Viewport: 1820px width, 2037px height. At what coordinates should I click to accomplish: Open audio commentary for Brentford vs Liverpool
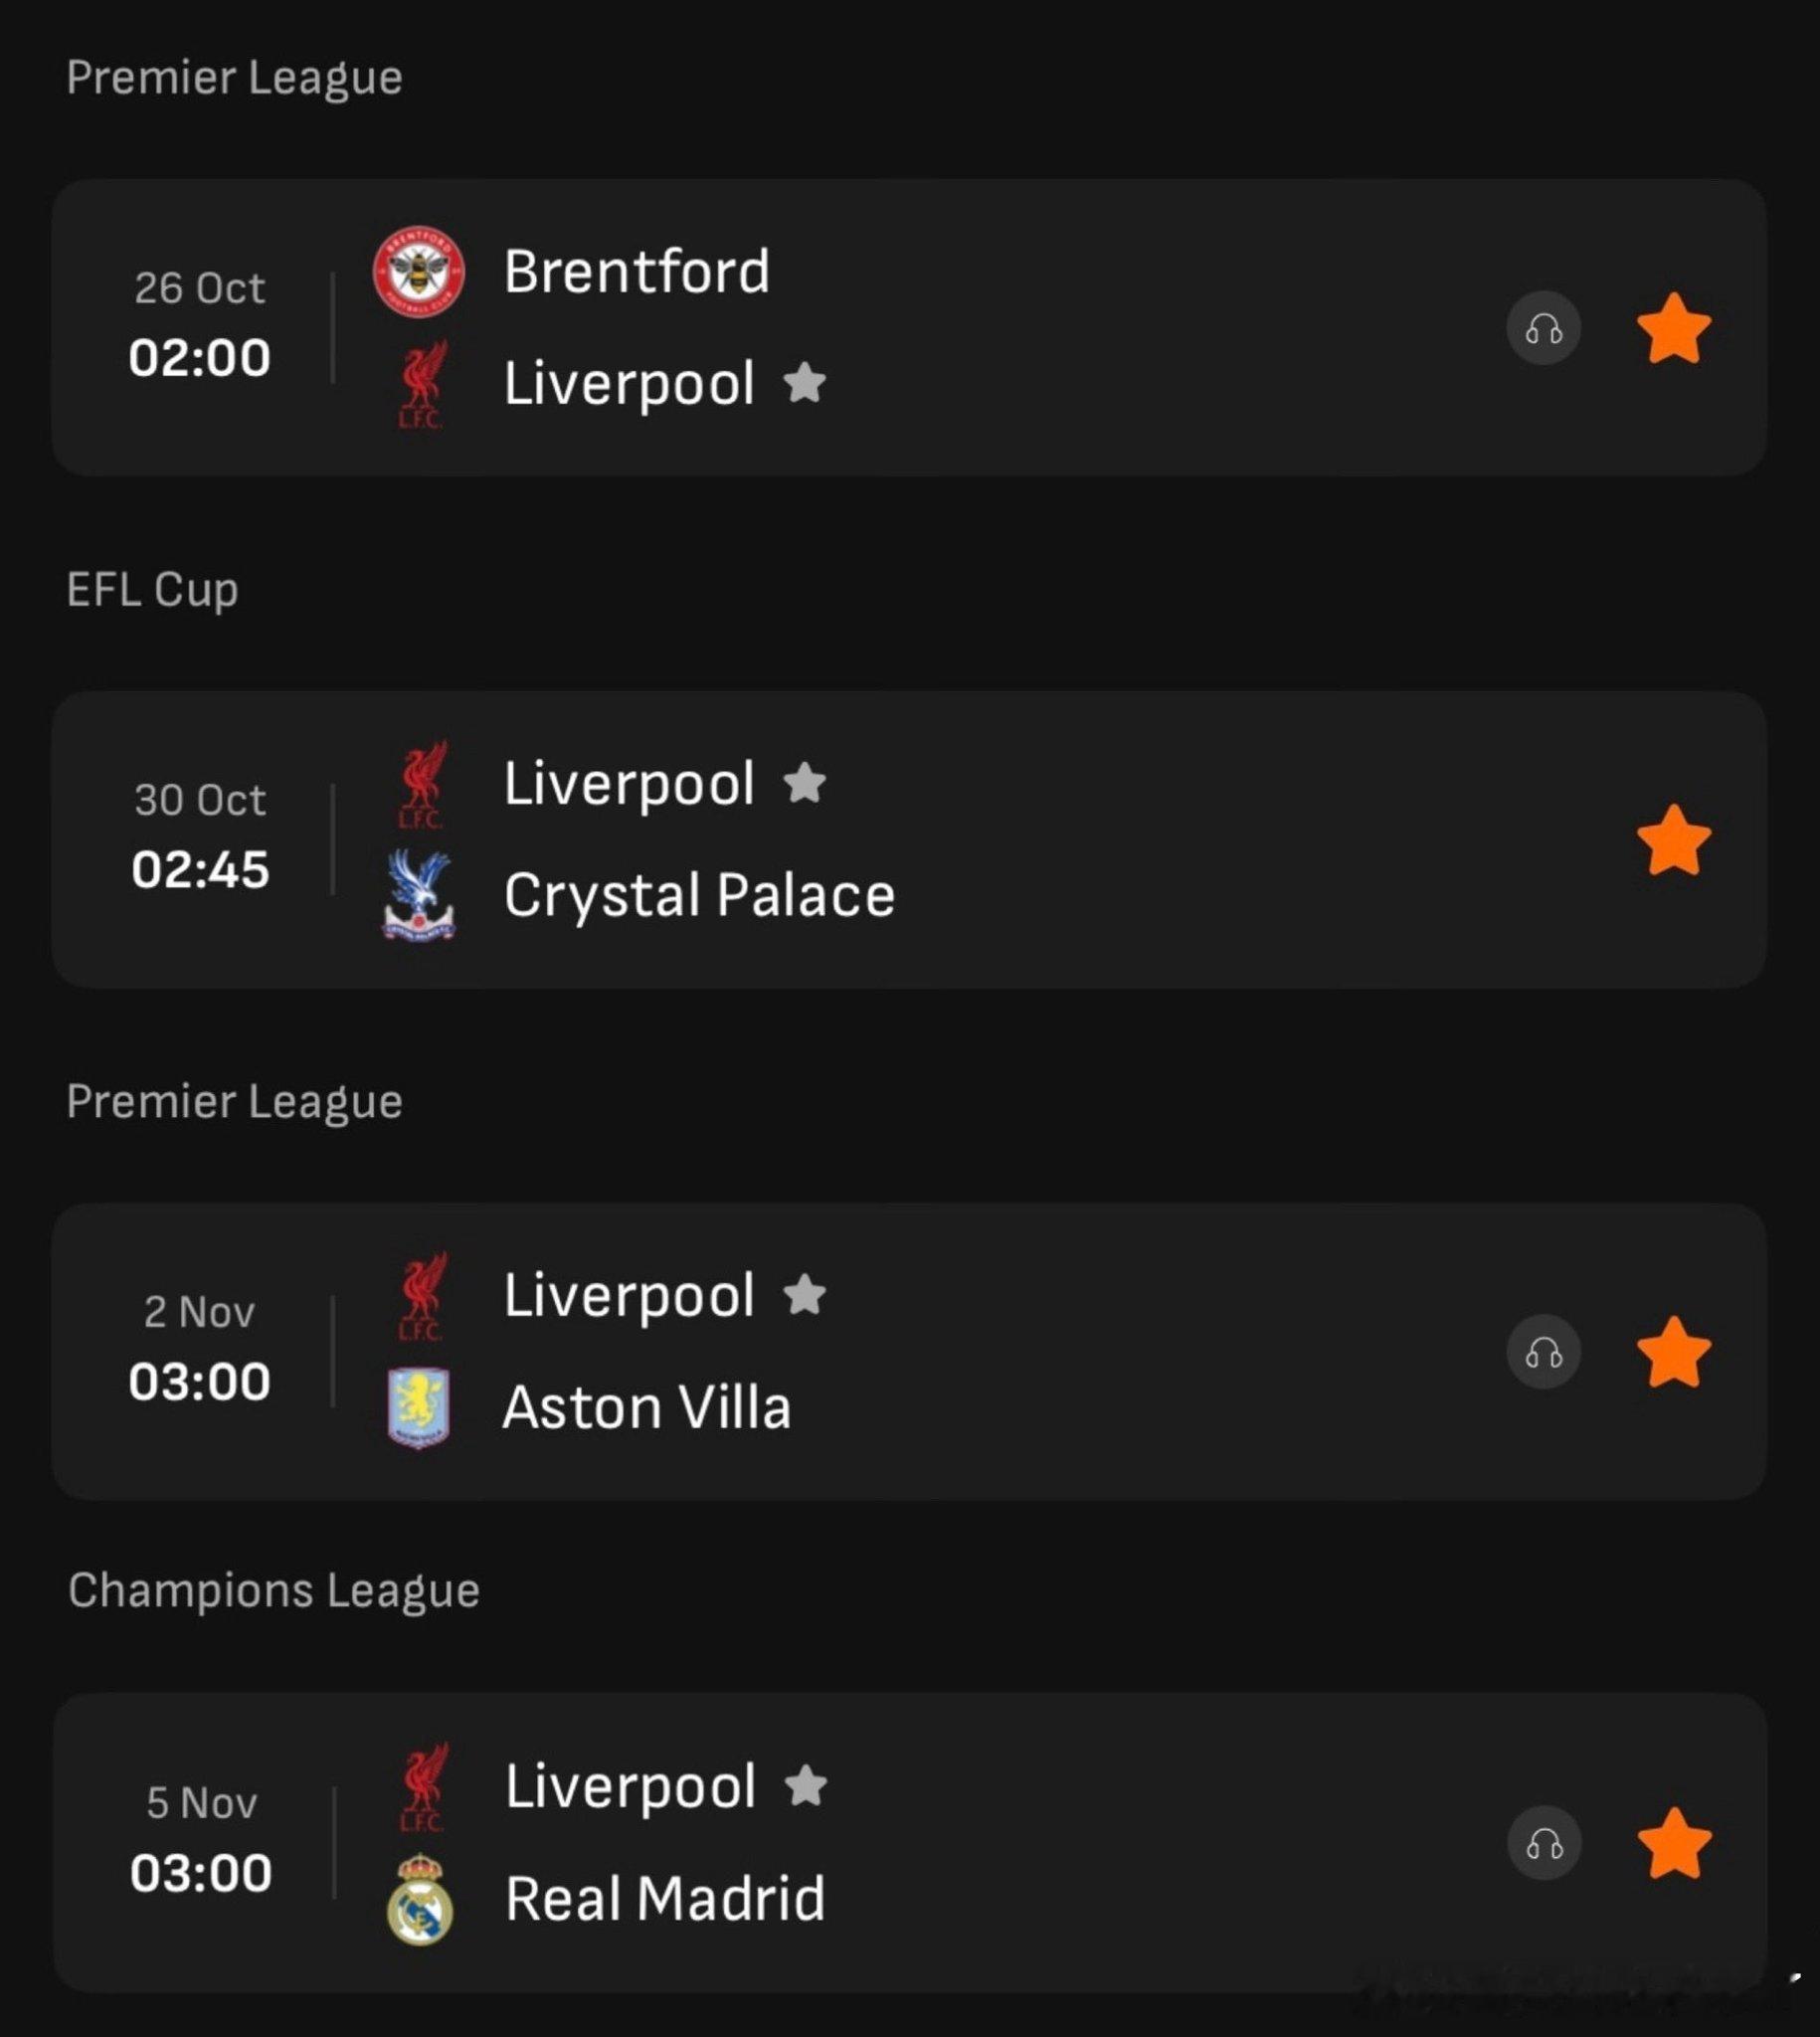[x=1543, y=328]
